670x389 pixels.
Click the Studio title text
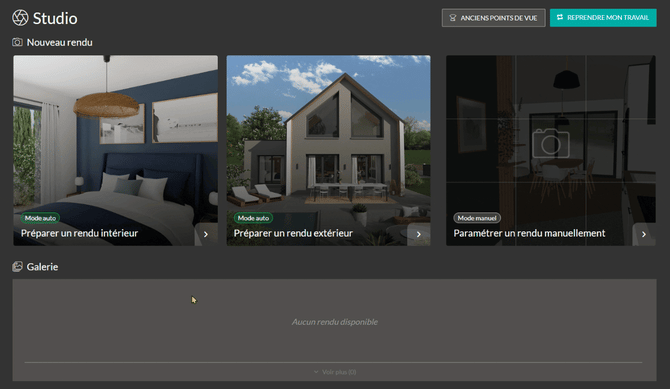click(x=55, y=18)
